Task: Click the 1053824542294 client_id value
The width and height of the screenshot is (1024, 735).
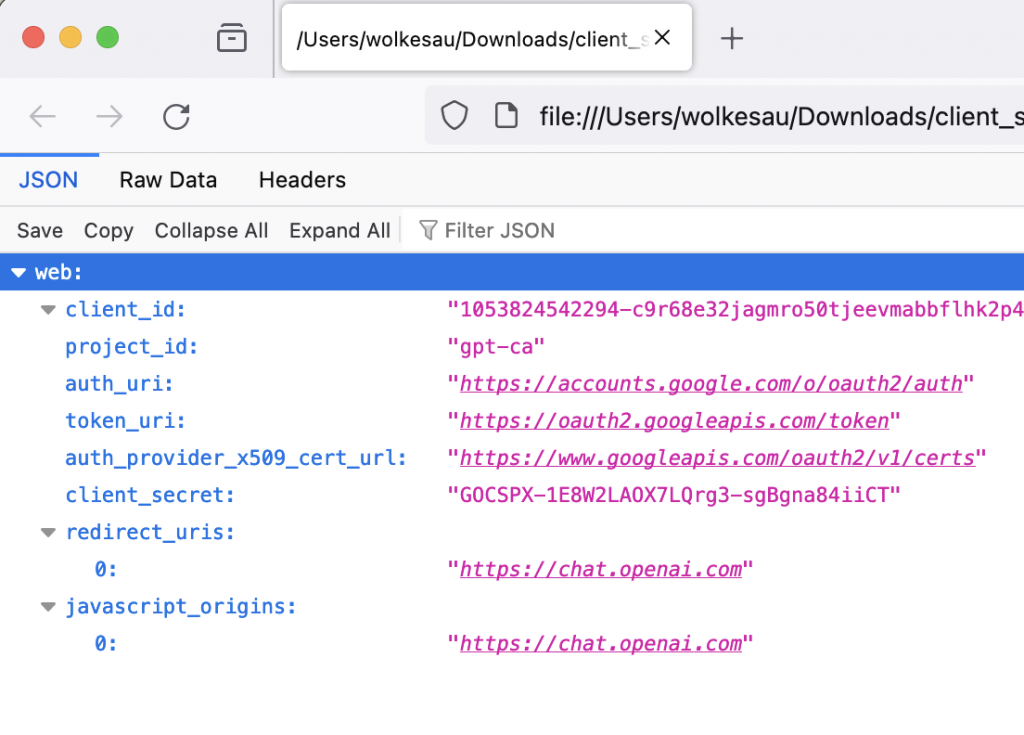Action: click(x=735, y=309)
